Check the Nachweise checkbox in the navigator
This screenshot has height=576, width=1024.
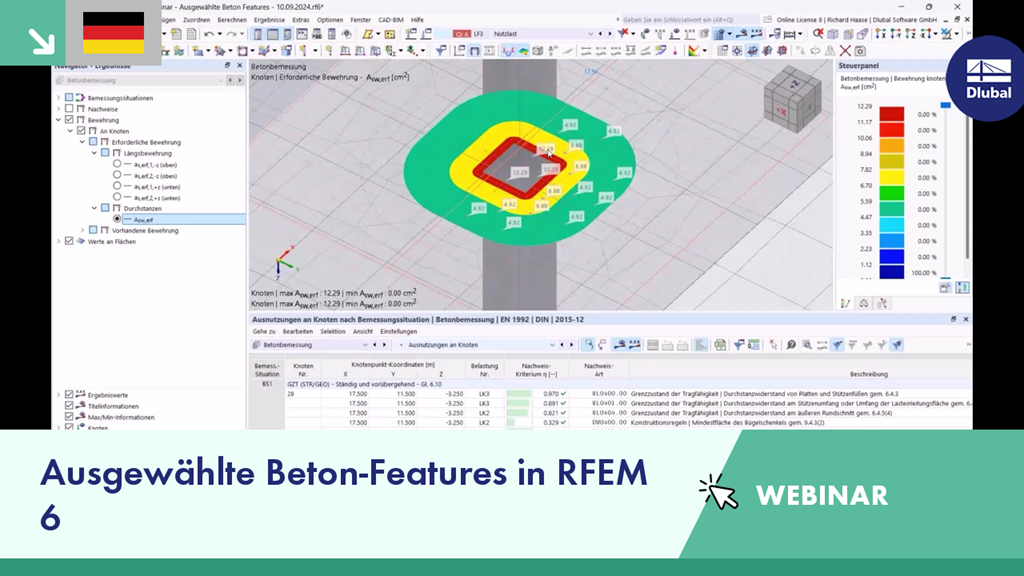[67, 109]
